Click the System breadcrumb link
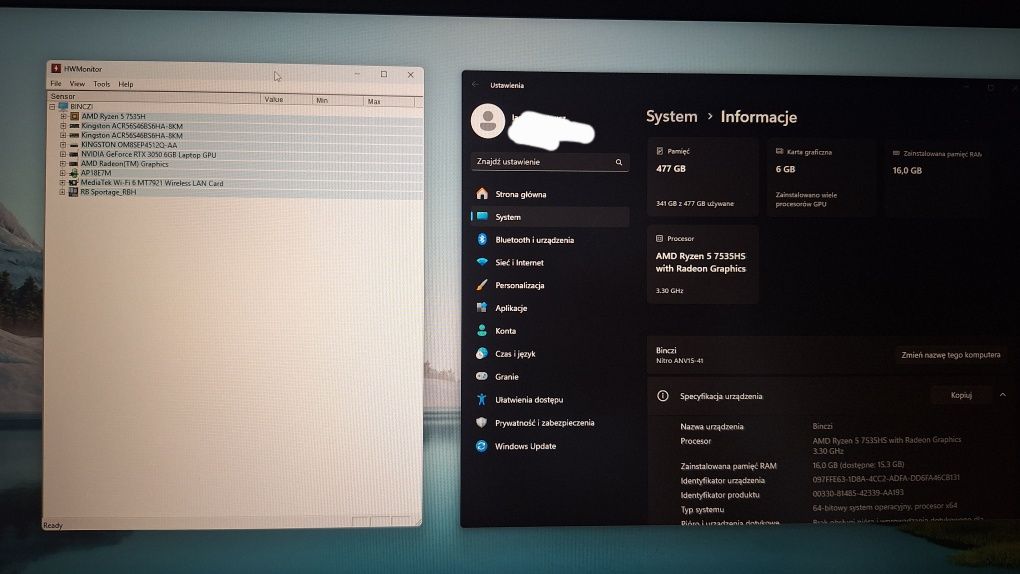This screenshot has height=574, width=1020. coord(671,116)
